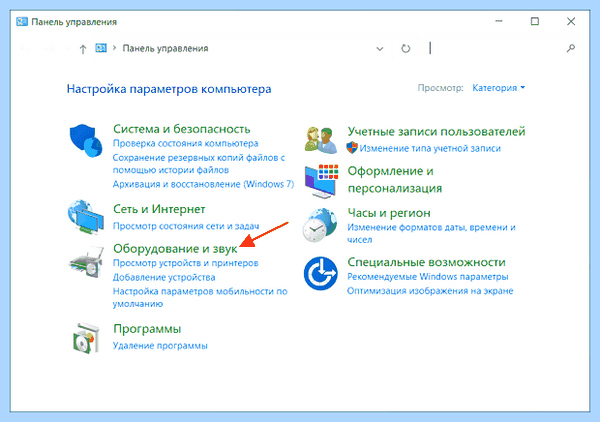The image size is (600, 422).
Task: Click the Up arrow navigation button
Action: [83, 49]
